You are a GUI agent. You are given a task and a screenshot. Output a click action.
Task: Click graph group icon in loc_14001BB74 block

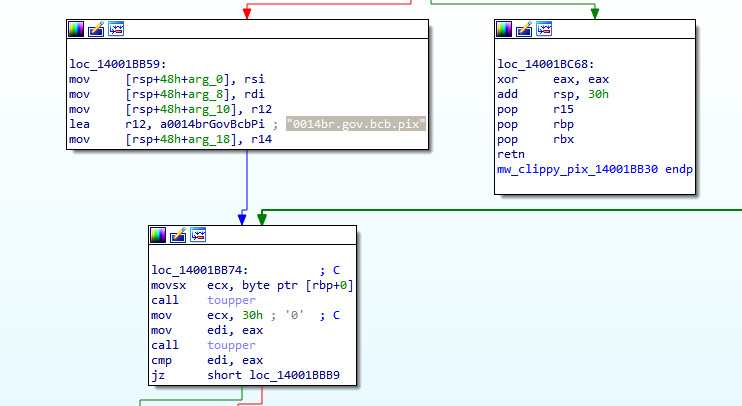[198, 235]
